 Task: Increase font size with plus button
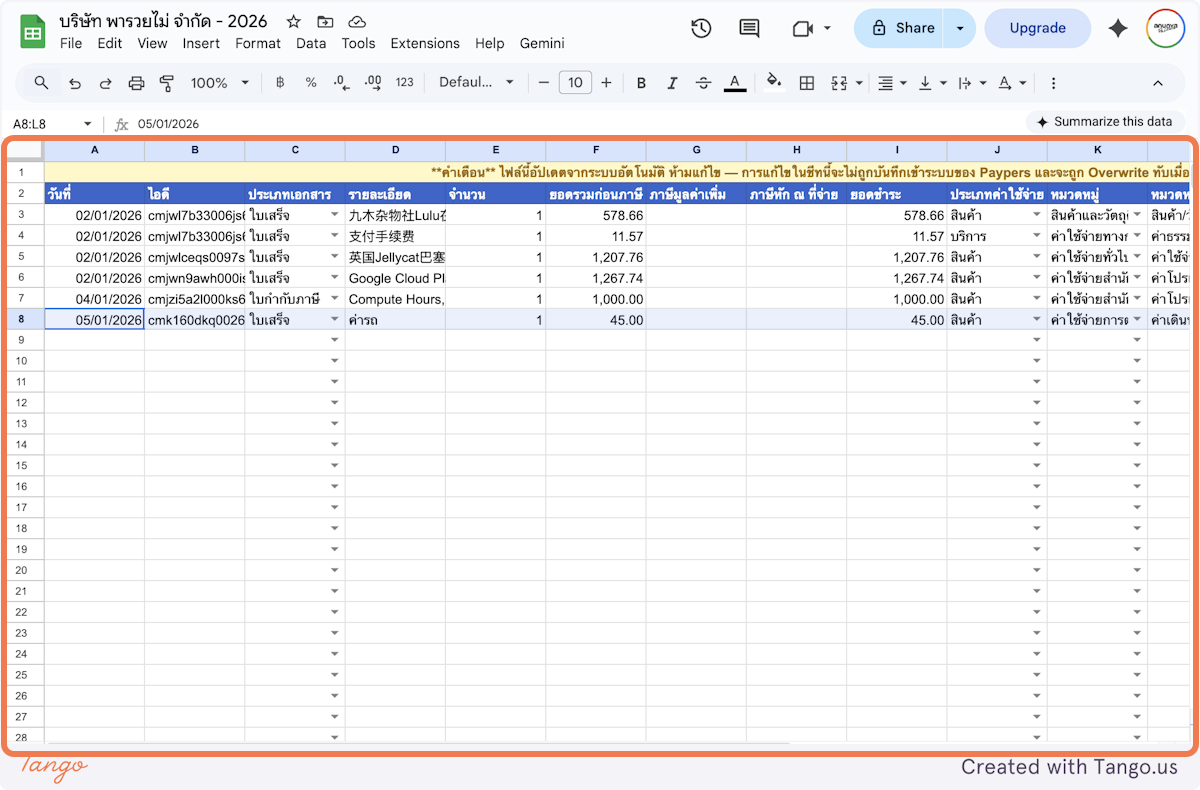pyautogui.click(x=606, y=83)
